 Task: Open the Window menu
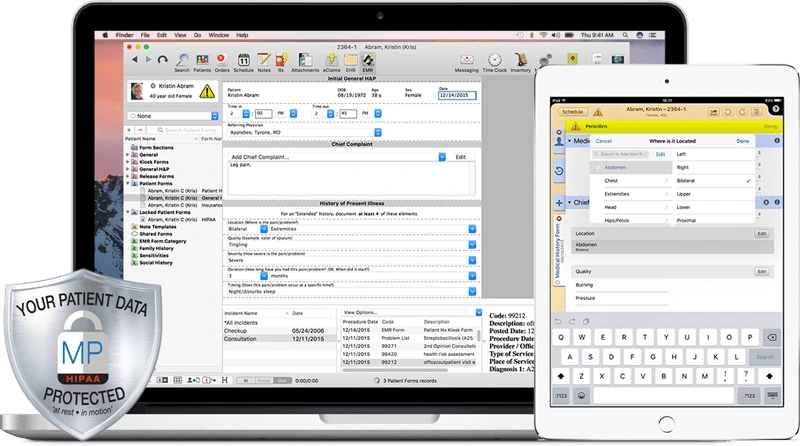click(218, 35)
